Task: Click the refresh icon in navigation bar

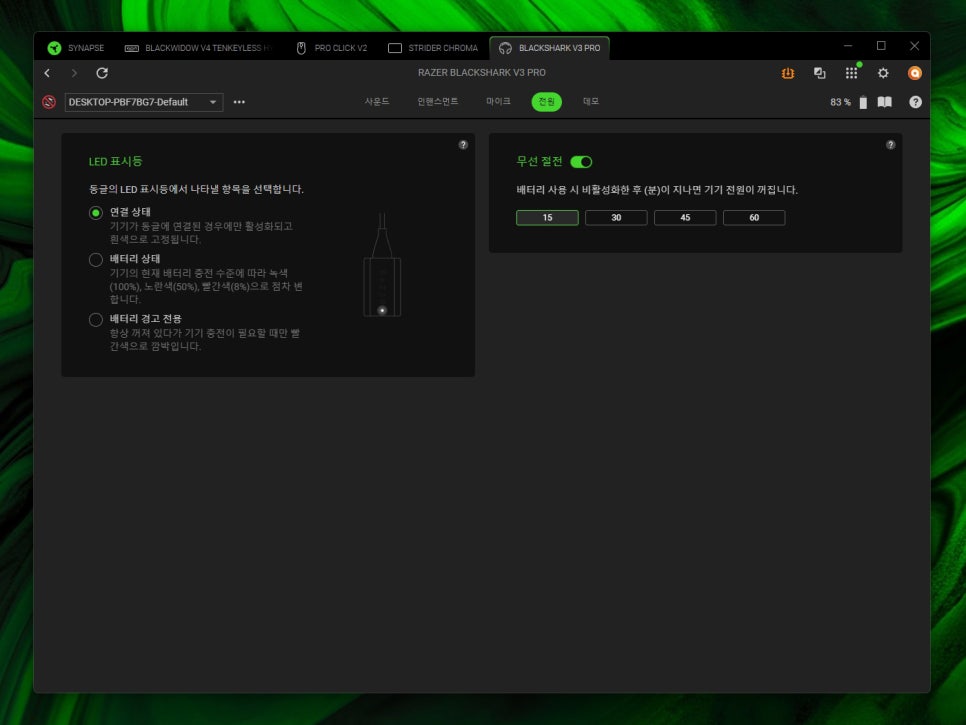Action: point(102,73)
